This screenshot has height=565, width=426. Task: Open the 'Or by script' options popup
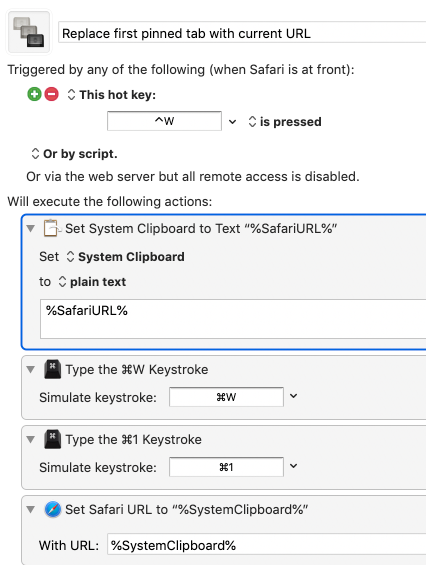(x=74, y=154)
